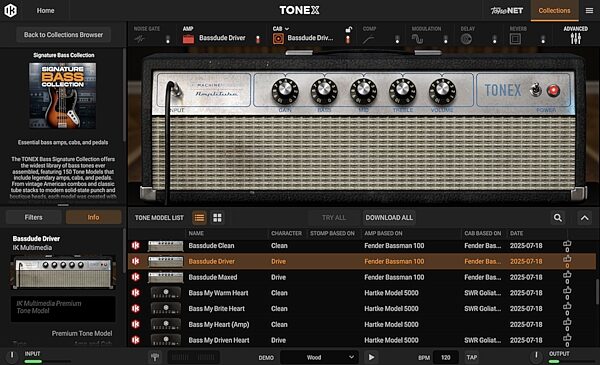This screenshot has height=365, width=600.
Task: Toggle the Delay on/off switch
Action: (494, 39)
